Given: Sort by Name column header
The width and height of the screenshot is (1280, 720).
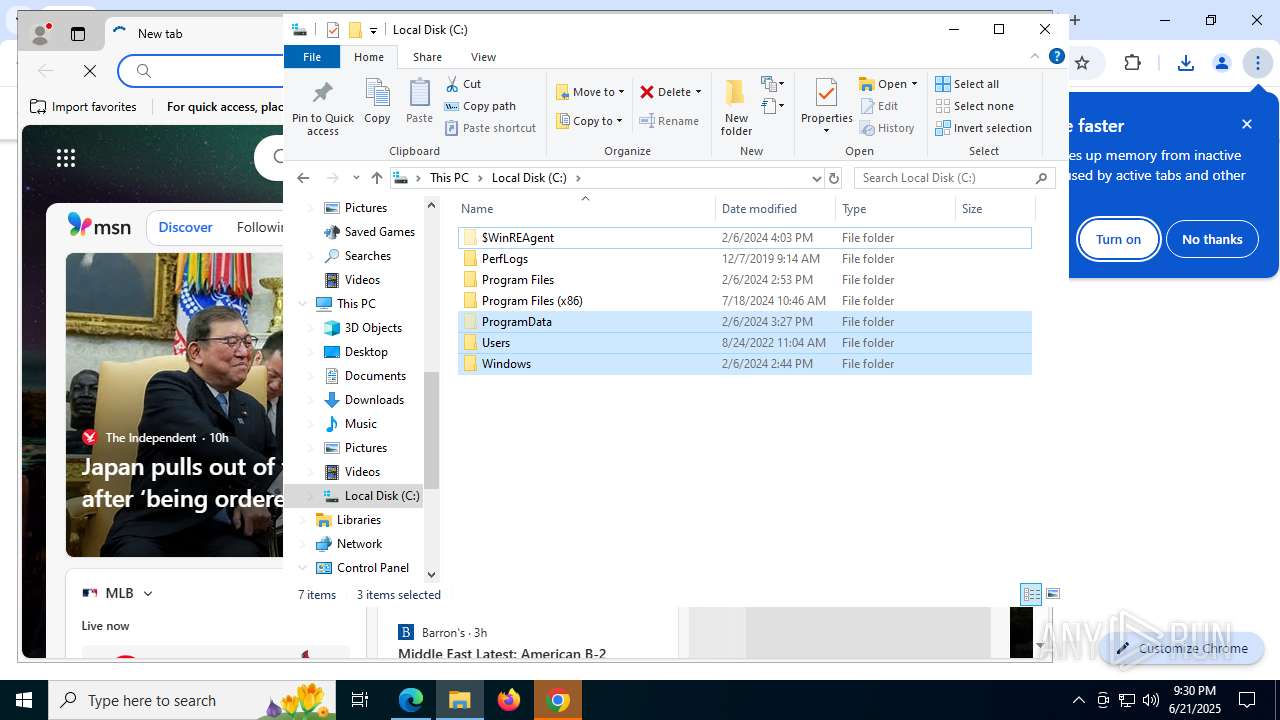Looking at the screenshot, I should tap(585, 209).
